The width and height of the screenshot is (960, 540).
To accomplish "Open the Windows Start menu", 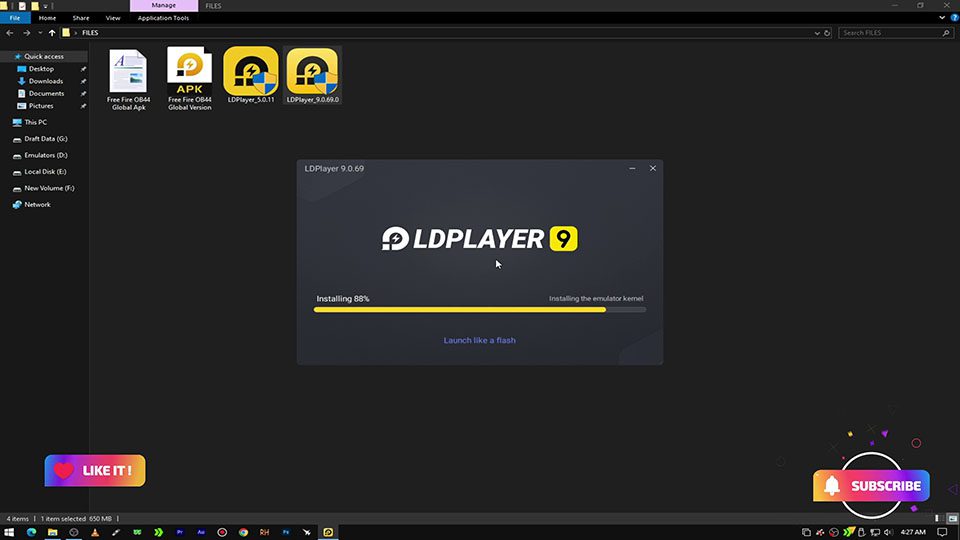I will click(x=9, y=533).
